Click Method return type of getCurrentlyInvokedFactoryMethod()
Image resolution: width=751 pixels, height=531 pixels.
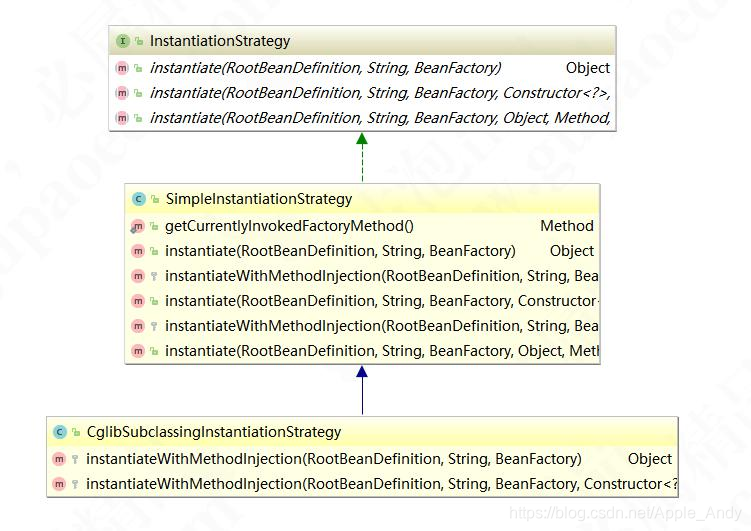coord(567,226)
